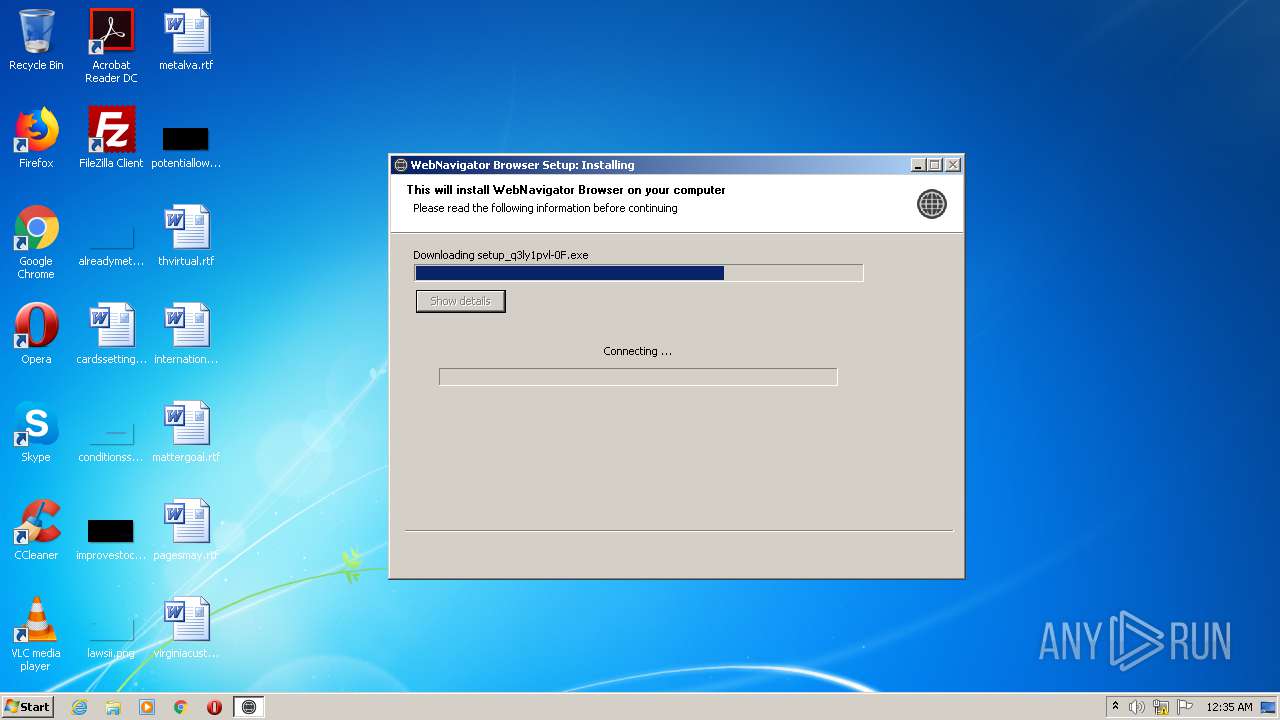This screenshot has width=1280, height=720.
Task: Launch Acrobat Reader DC desktop icon
Action: pyautogui.click(x=111, y=47)
